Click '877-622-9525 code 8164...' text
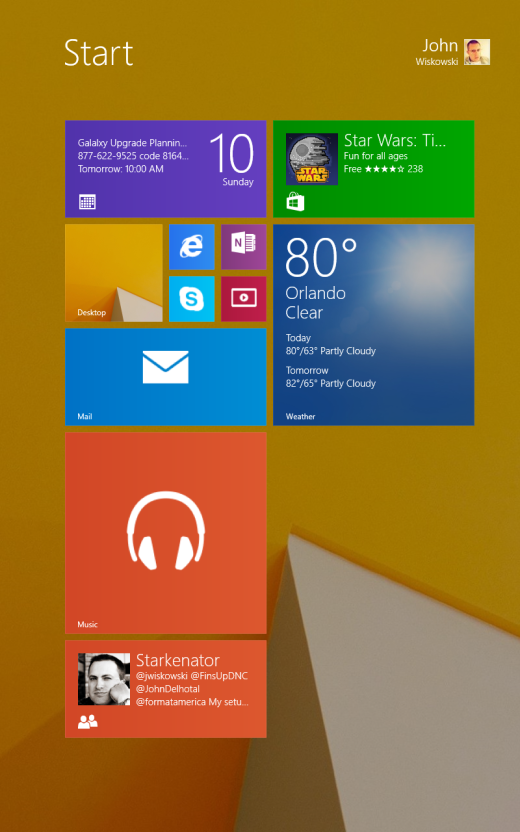 click(133, 156)
